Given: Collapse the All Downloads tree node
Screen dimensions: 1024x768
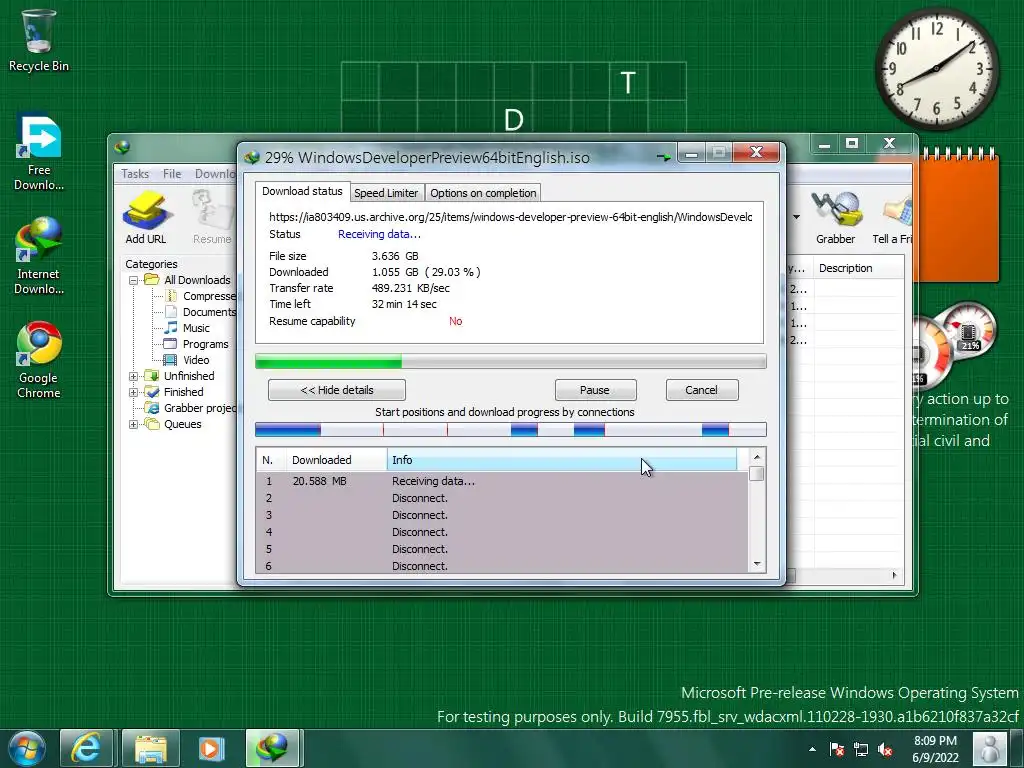Looking at the screenshot, I should [x=133, y=280].
